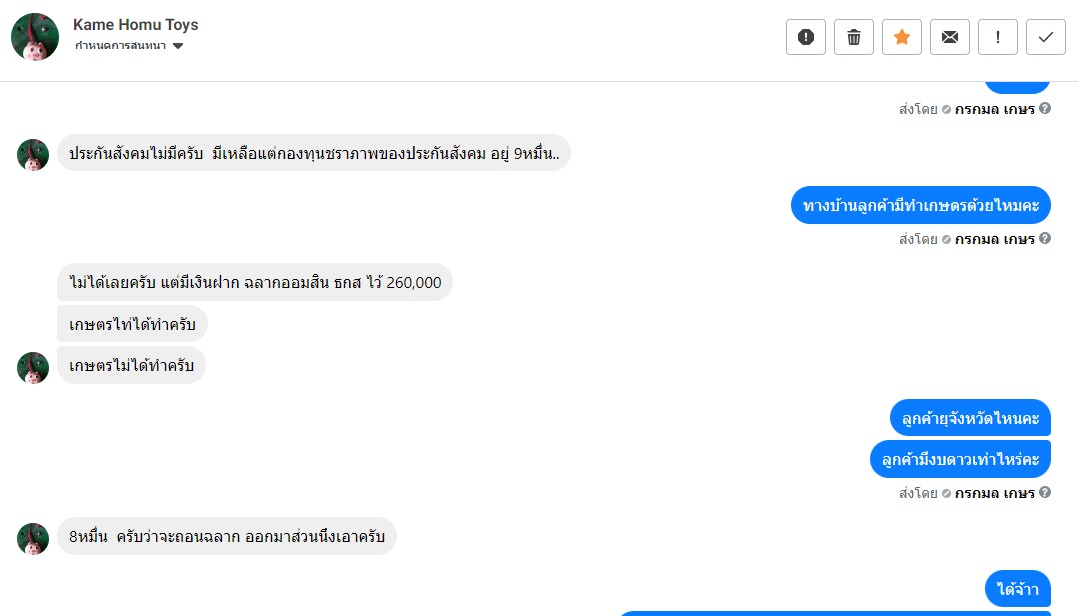The width and height of the screenshot is (1078, 616).
Task: Click customer avatar beside 8หมื่น message
Action: [x=33, y=539]
